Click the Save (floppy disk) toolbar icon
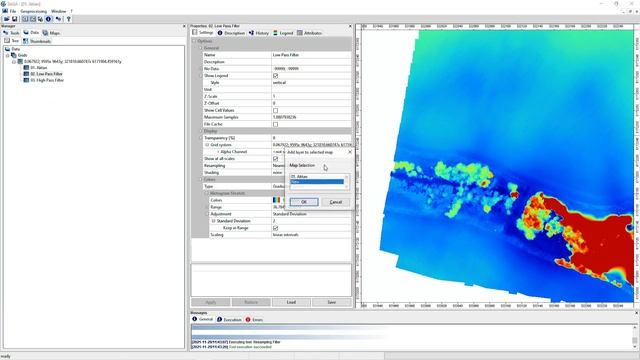Image resolution: width=640 pixels, height=360 pixels. 15,19
